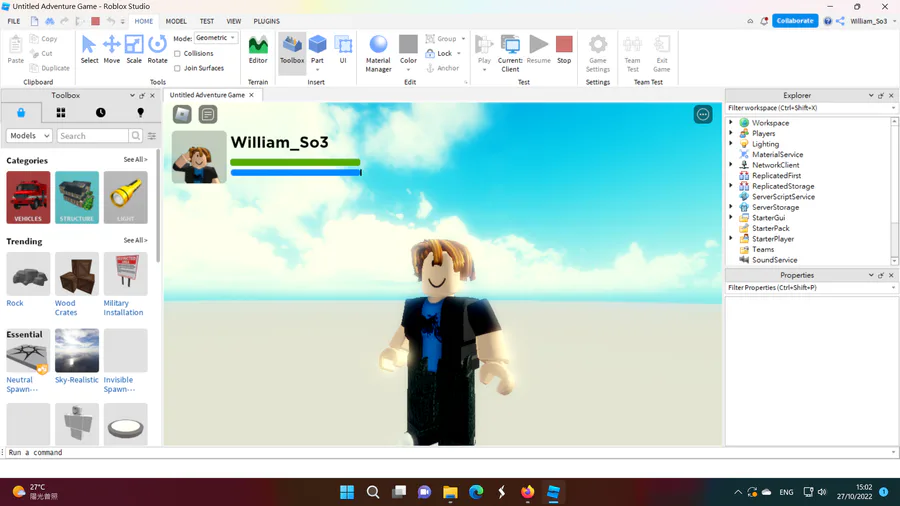
Task: Open Material Manager
Action: click(x=378, y=53)
